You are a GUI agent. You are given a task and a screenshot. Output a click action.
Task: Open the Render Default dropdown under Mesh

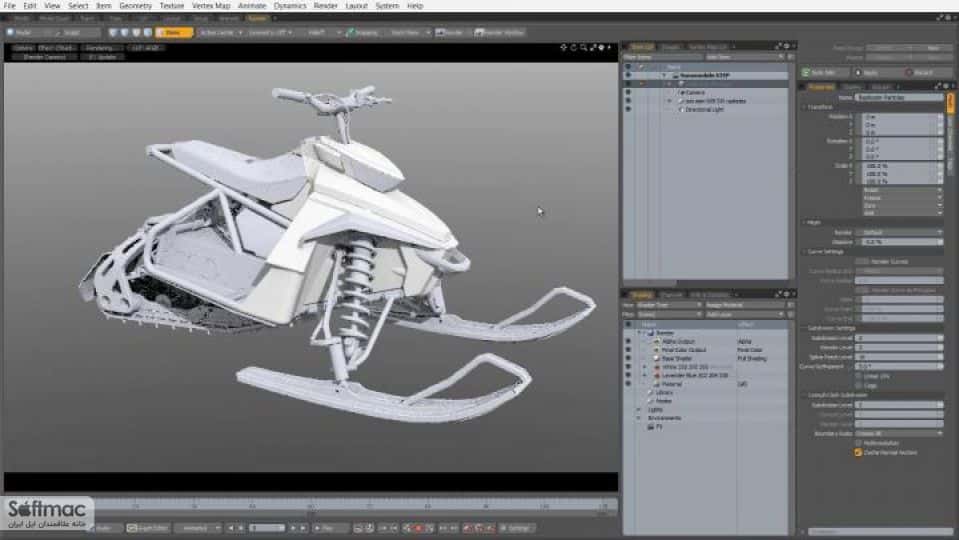tap(899, 232)
